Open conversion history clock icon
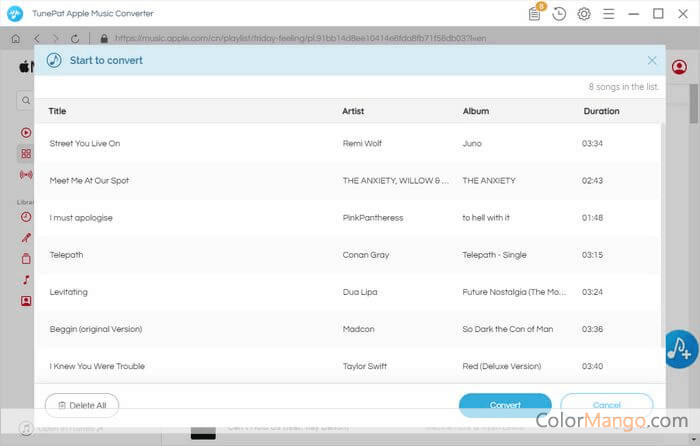700x446 pixels. pos(559,14)
